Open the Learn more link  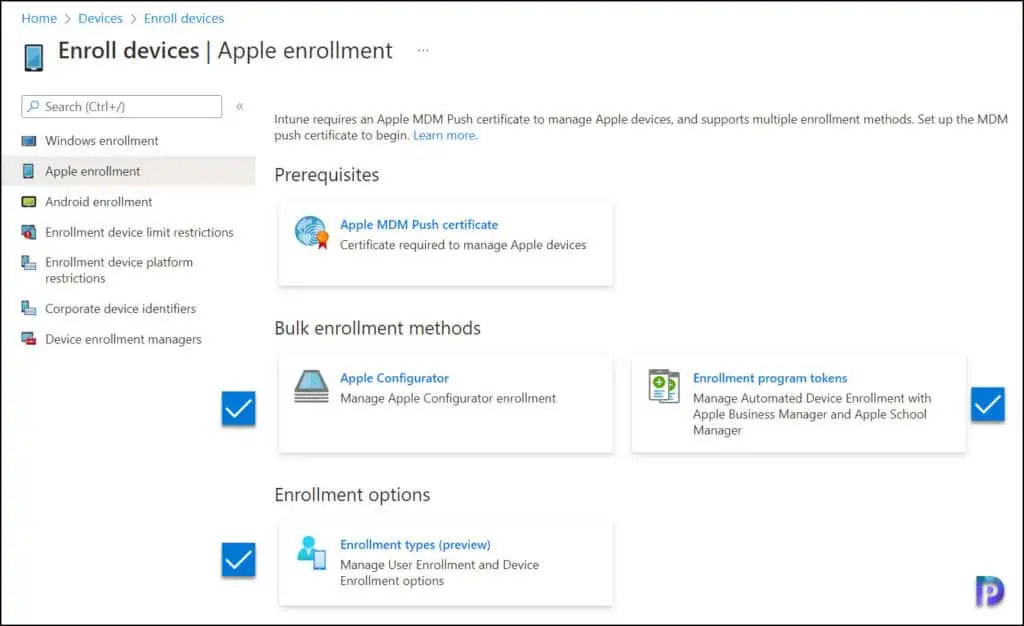pyautogui.click(x=445, y=135)
